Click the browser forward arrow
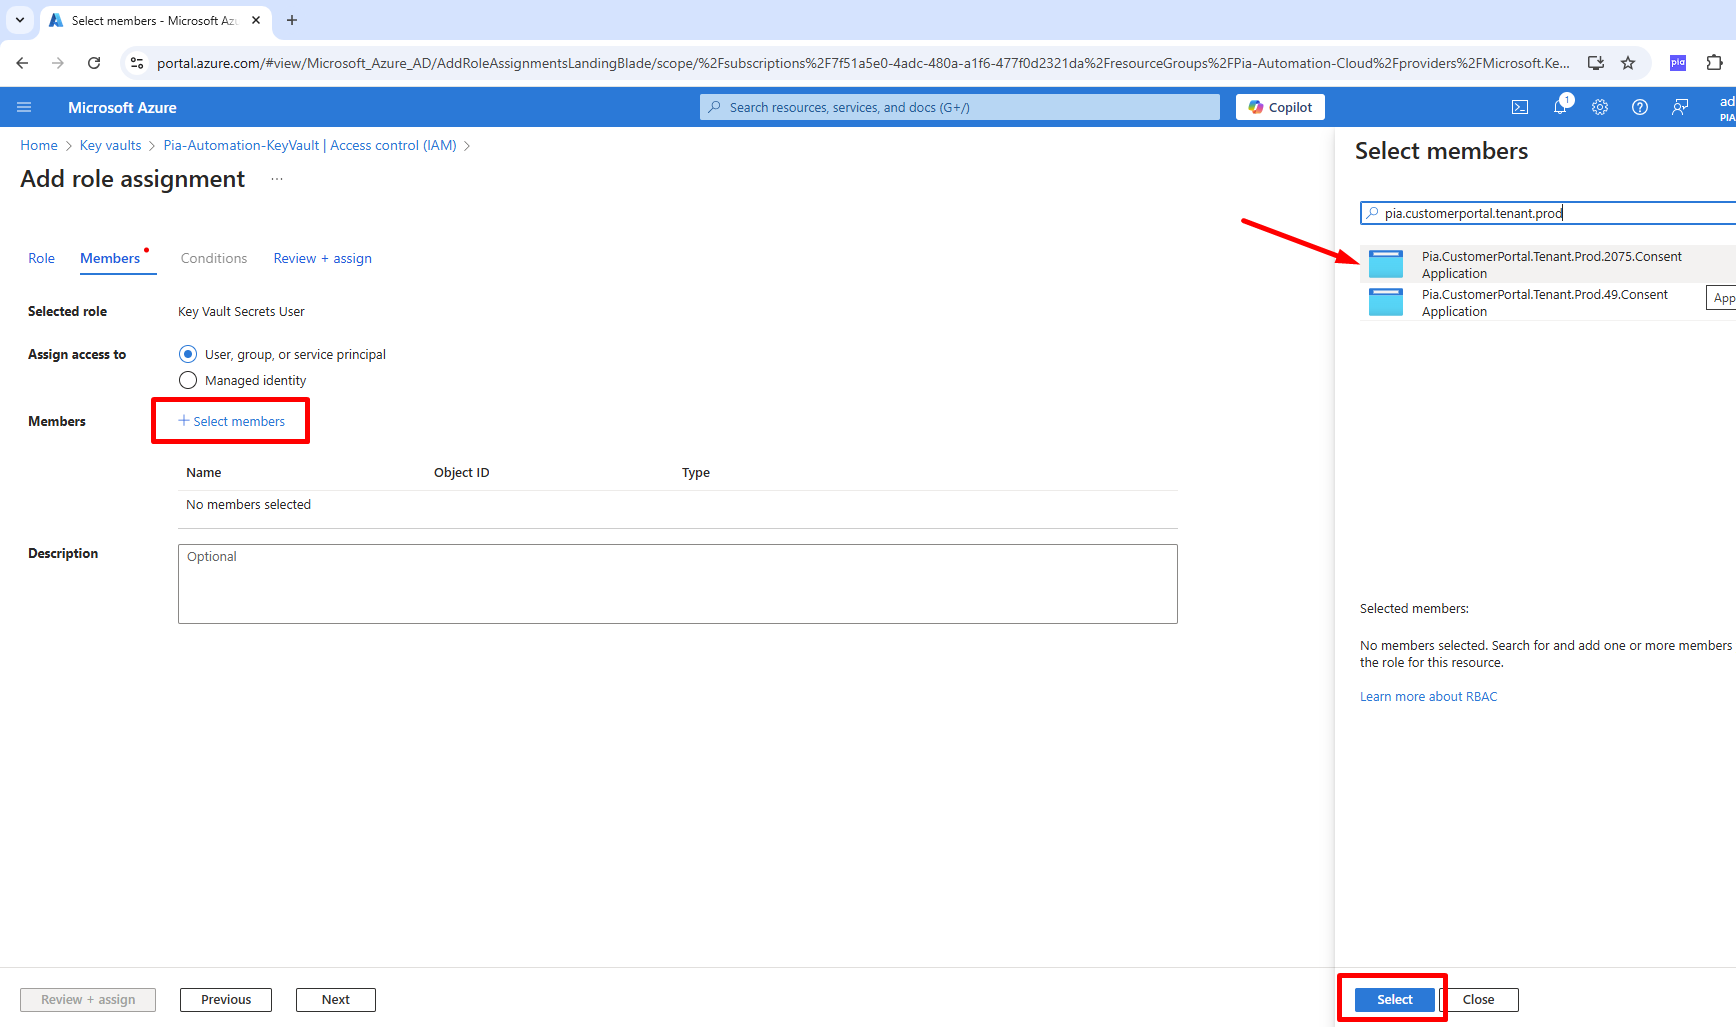1736x1027 pixels. [58, 63]
